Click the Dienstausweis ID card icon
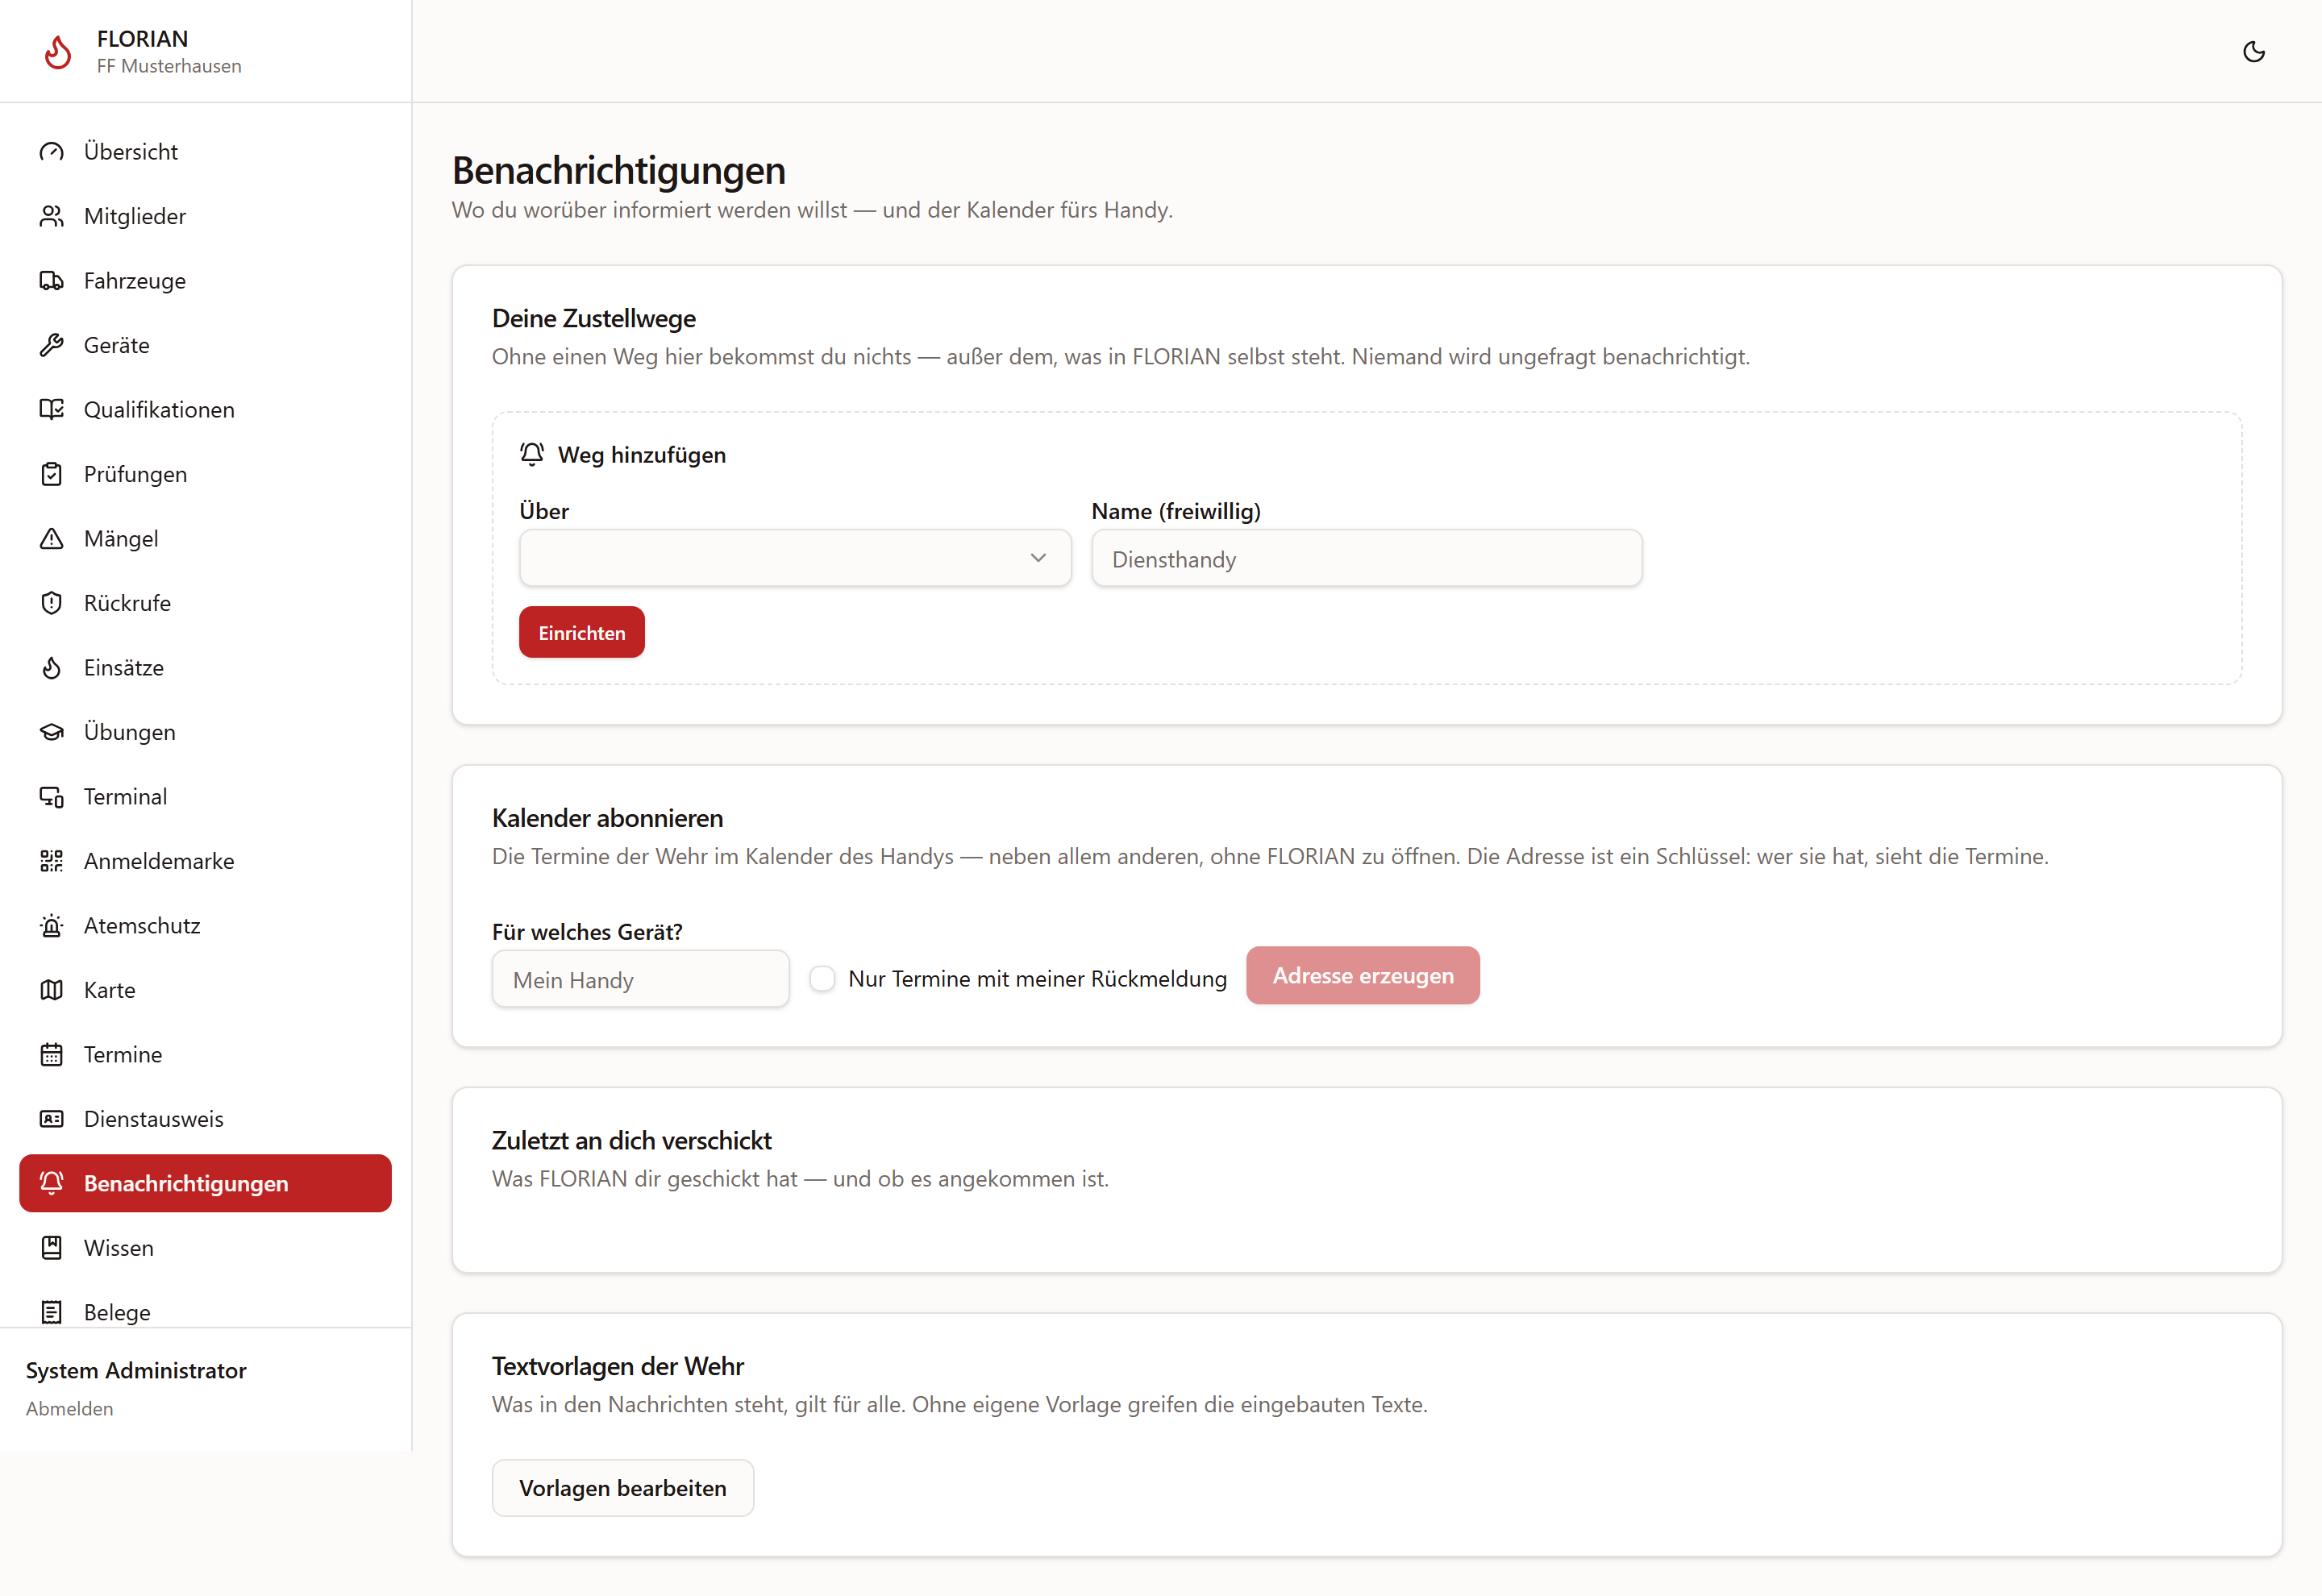Viewport: 2322px width, 1596px height. [x=51, y=1119]
